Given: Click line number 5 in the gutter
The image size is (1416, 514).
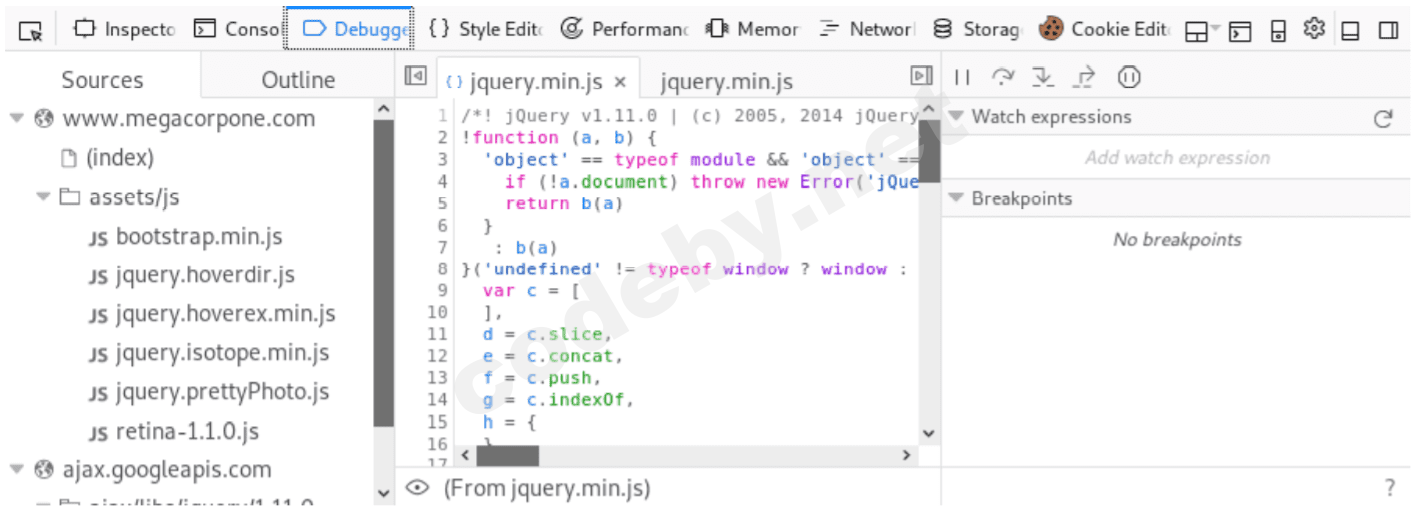Looking at the screenshot, I should point(442,203).
